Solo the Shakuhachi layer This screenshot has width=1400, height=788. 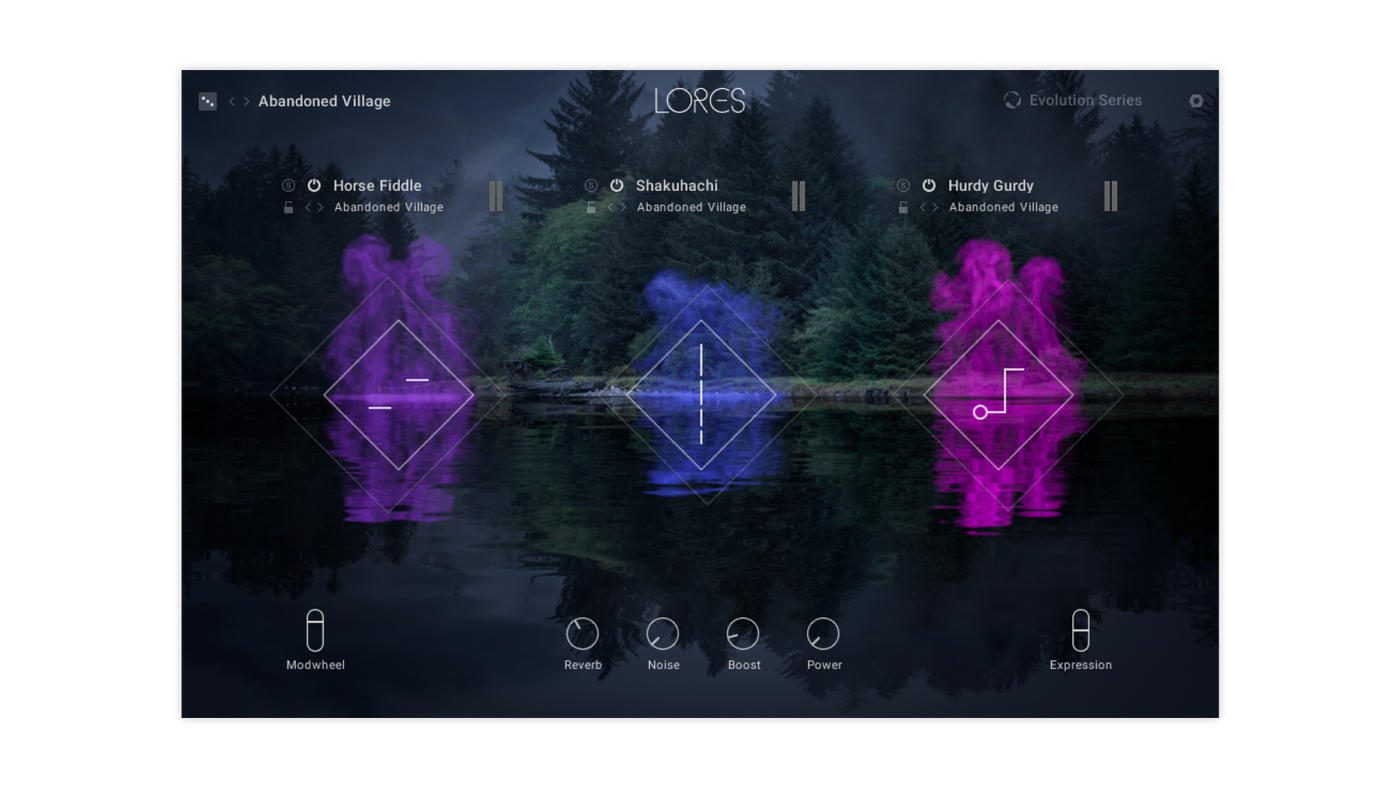point(591,186)
